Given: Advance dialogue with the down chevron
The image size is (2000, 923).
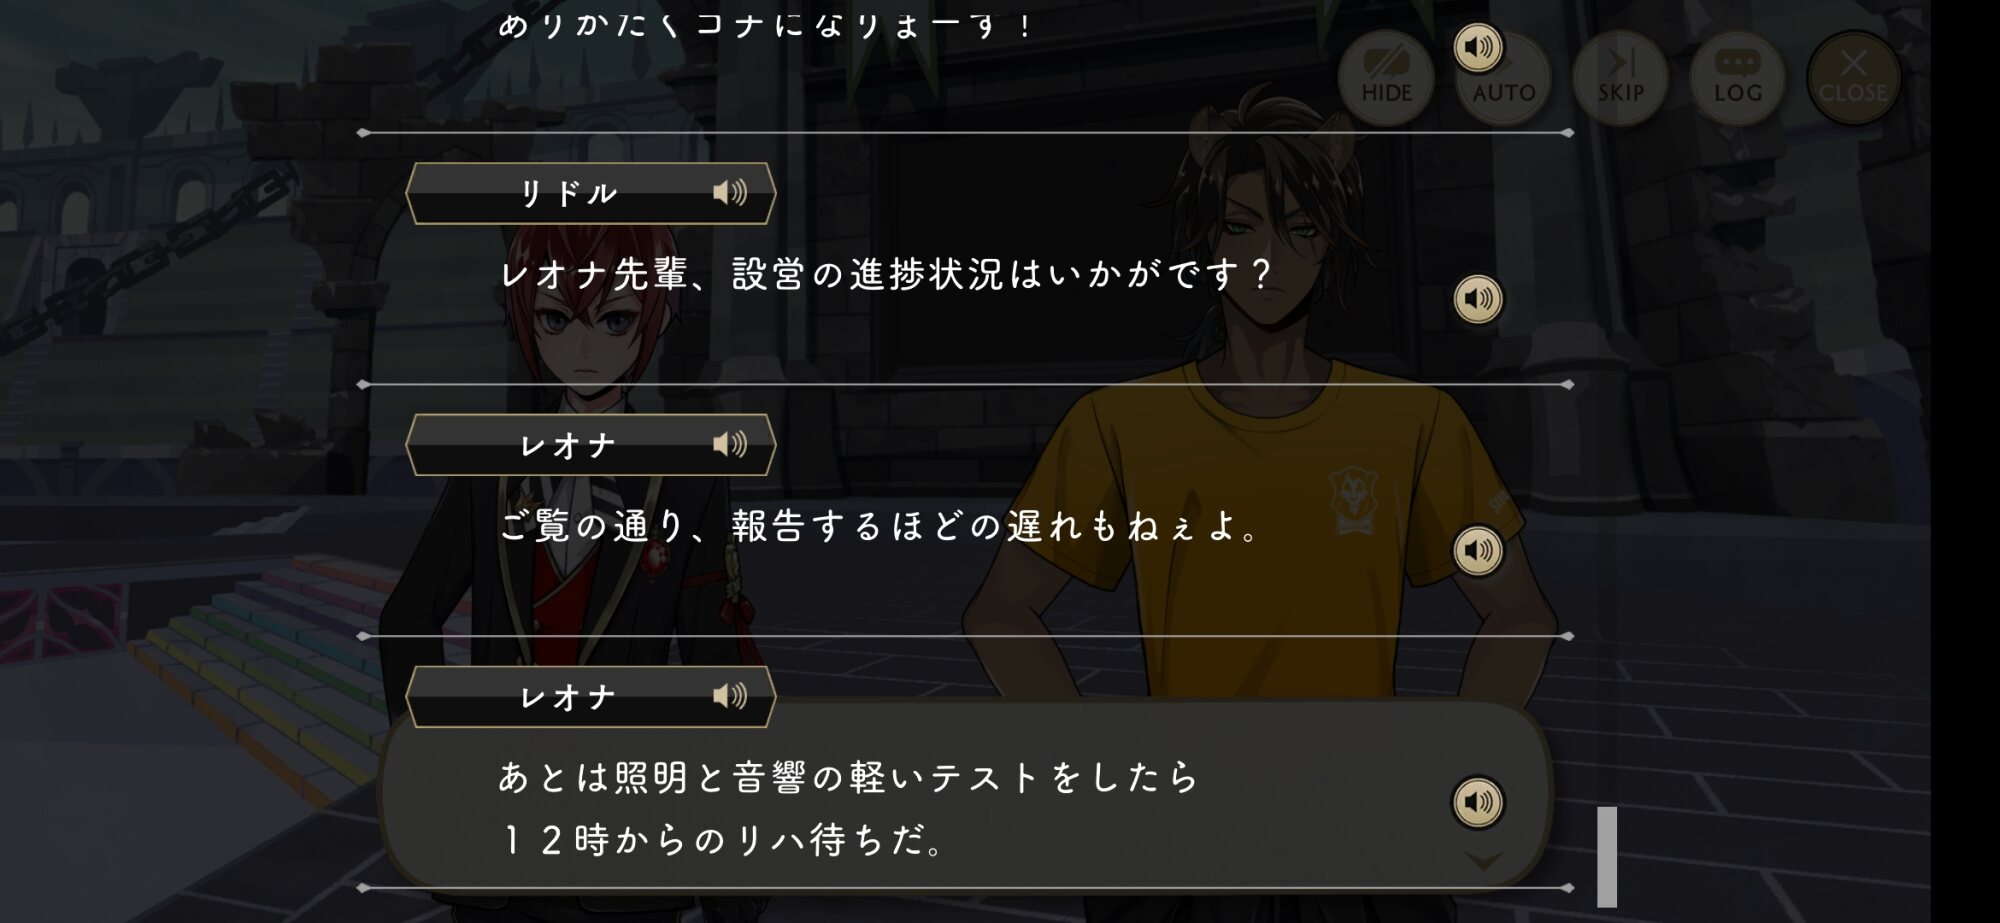Looking at the screenshot, I should (1483, 861).
